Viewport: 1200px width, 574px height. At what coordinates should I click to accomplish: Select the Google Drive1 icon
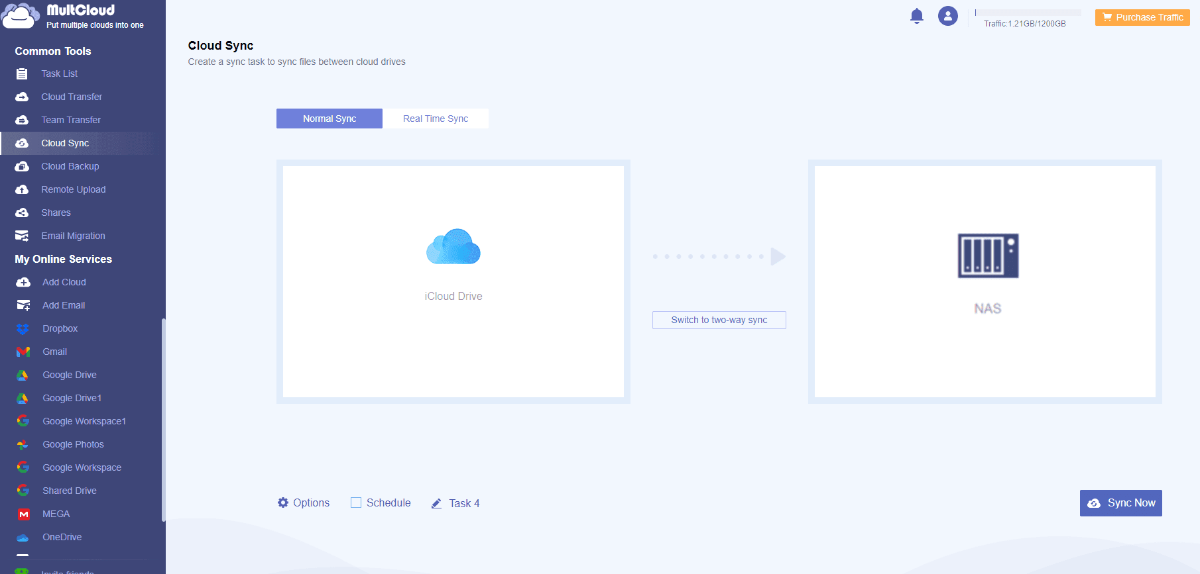point(22,398)
